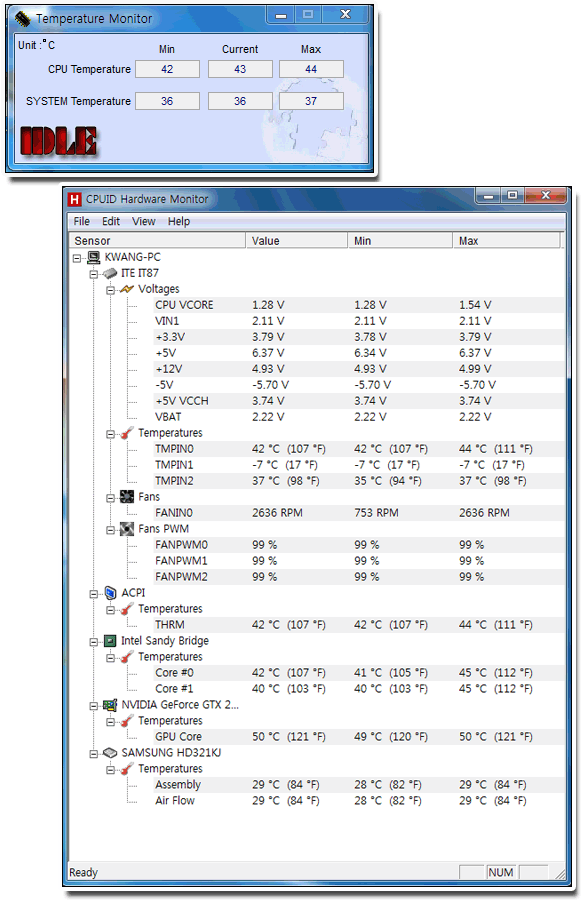Collapse the Intel Sandy Bridge node
This screenshot has height=900, width=582.
pos(94,642)
